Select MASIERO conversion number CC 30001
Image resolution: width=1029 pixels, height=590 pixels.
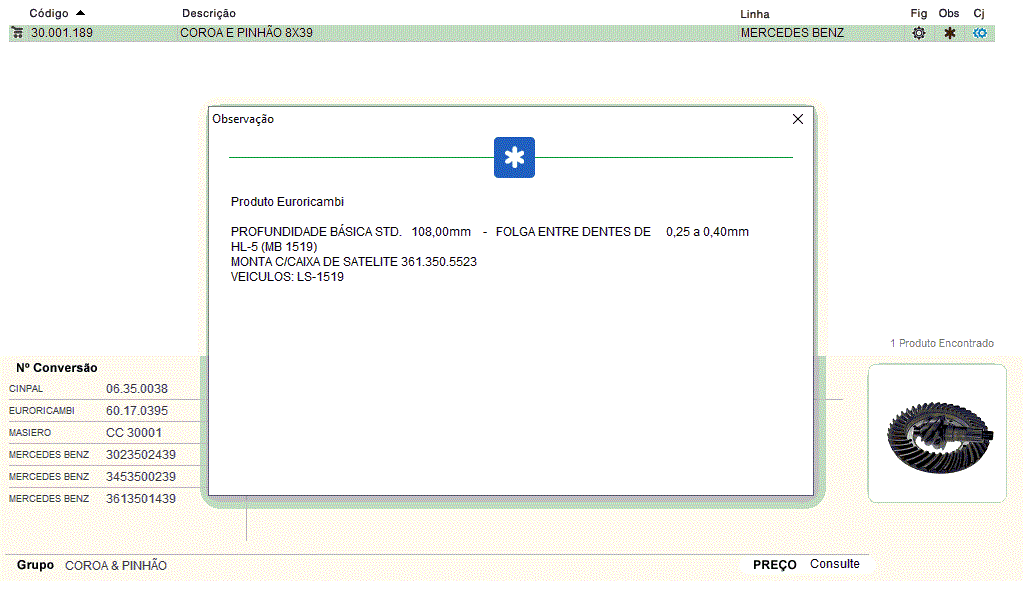click(x=133, y=433)
